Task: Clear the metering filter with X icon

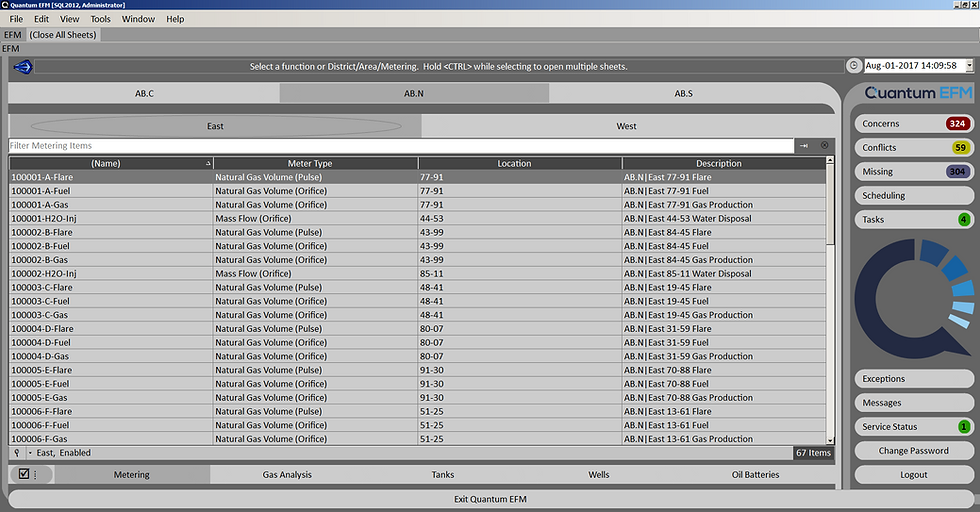Action: point(824,145)
